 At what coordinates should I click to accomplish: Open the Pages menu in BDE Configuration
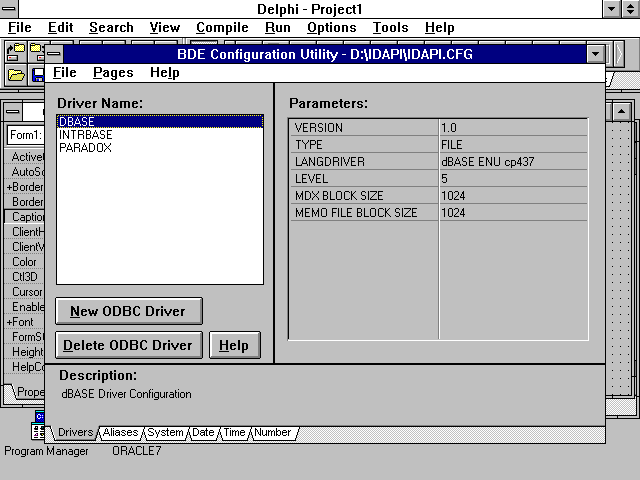point(112,72)
